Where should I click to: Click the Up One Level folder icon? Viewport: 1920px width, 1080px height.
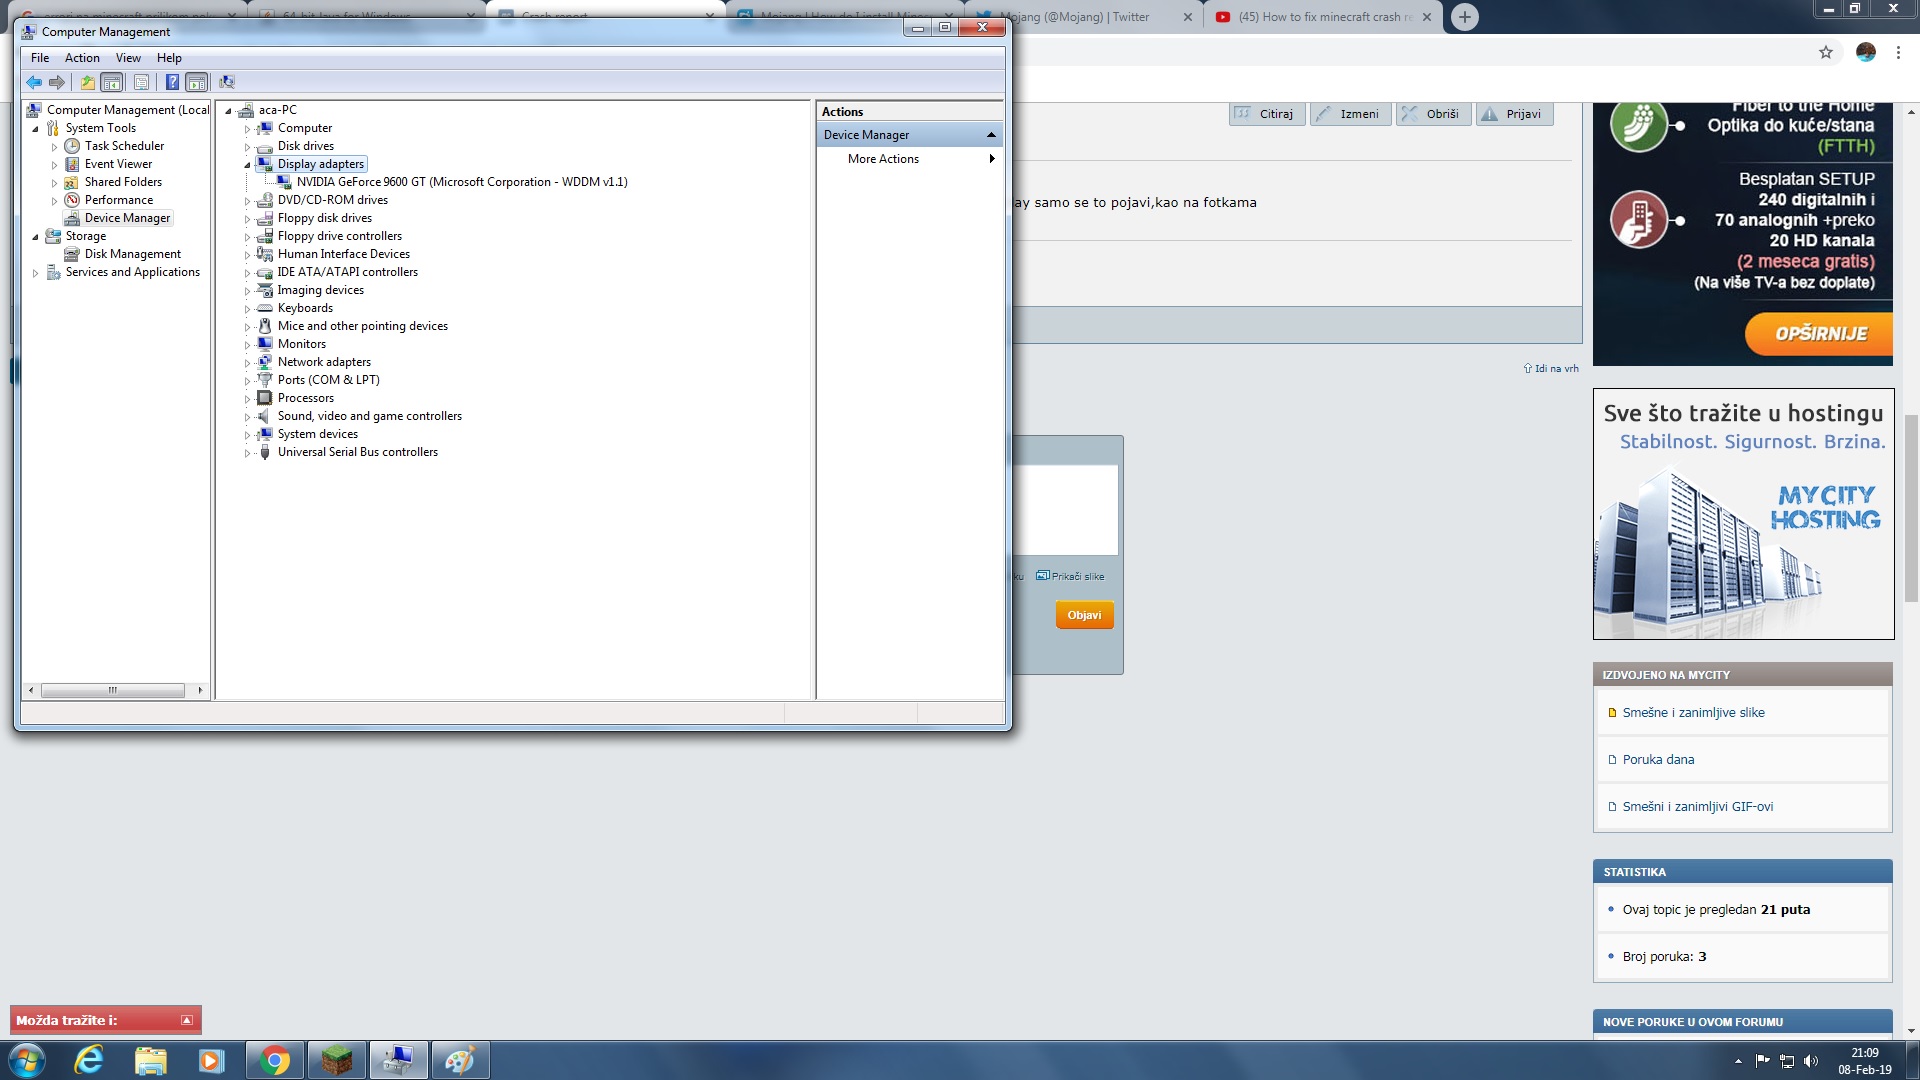(x=88, y=82)
